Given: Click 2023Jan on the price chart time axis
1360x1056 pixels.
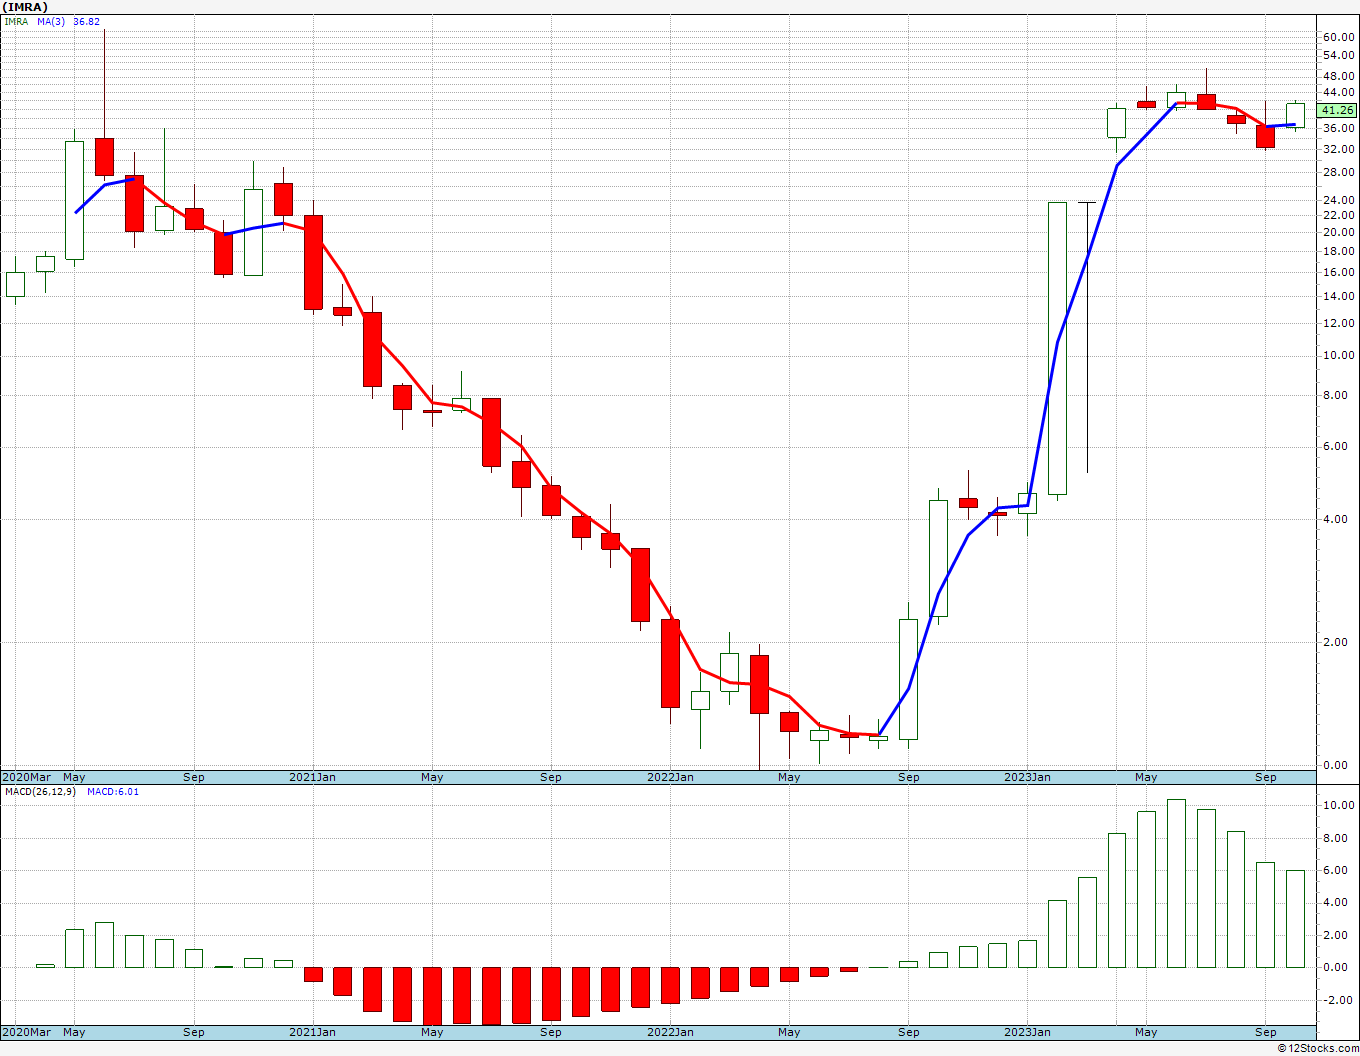Looking at the screenshot, I should click(1028, 777).
